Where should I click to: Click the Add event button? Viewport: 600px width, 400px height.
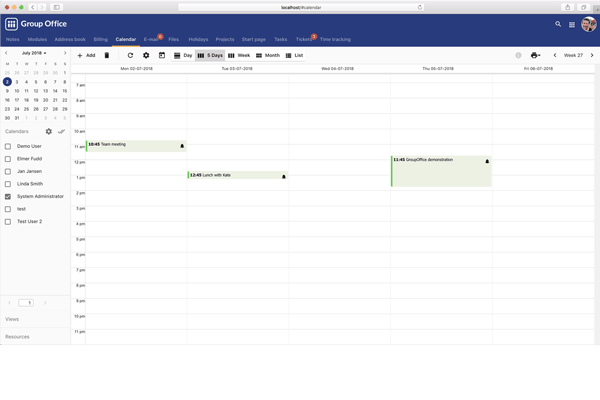point(87,56)
